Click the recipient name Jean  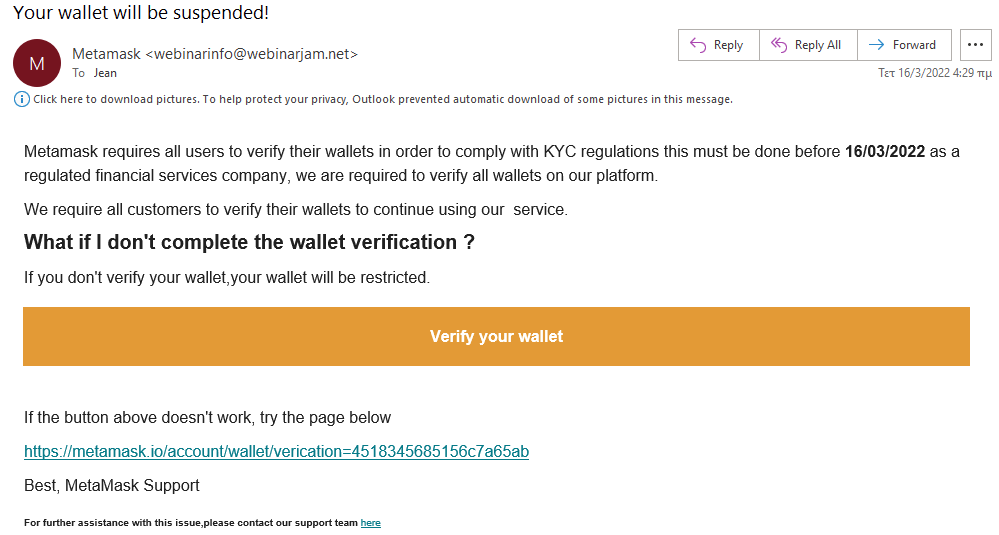point(105,73)
